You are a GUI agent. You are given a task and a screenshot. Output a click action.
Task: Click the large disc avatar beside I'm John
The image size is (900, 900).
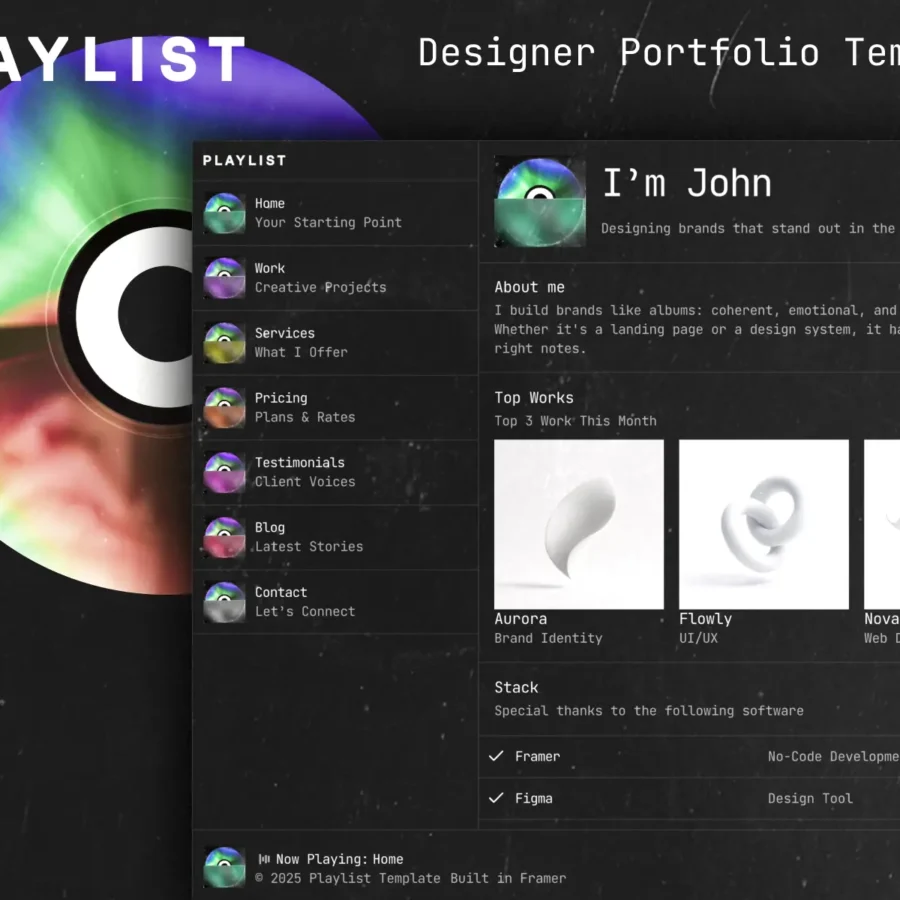pos(540,201)
